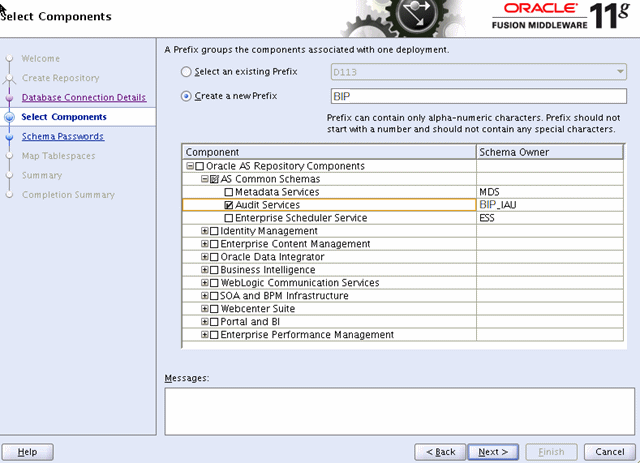Click the Back button
This screenshot has width=640, height=463.
pos(440,452)
